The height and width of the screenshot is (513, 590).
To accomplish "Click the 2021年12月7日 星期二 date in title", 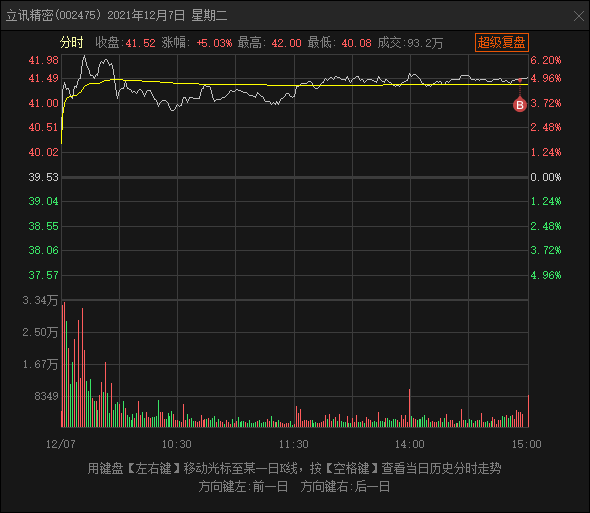I will click(167, 15).
